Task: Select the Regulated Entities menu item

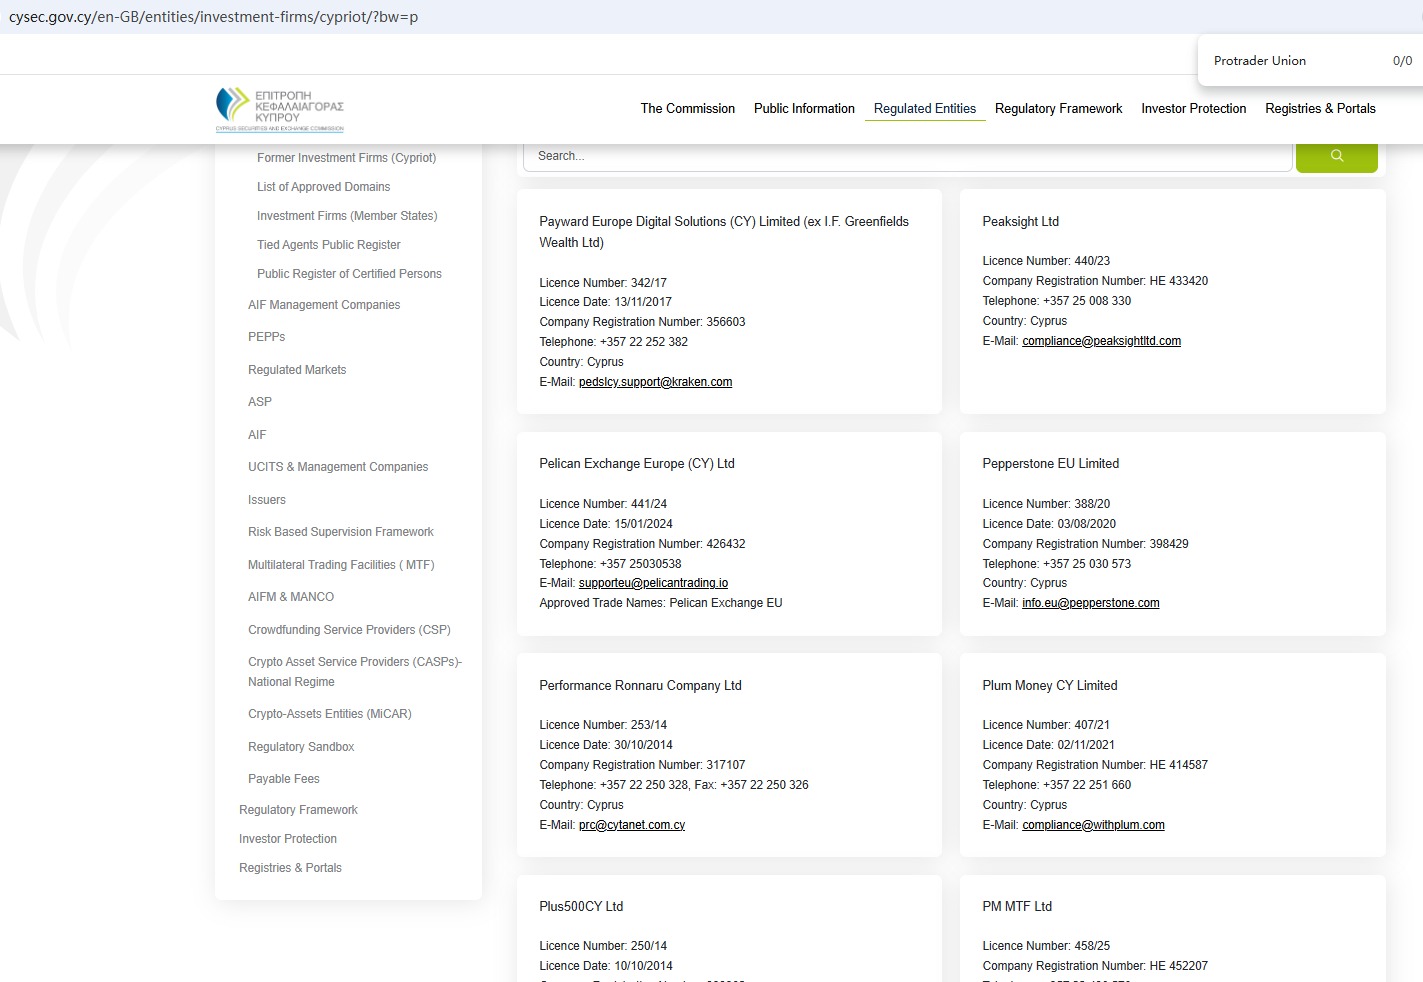Action: click(924, 109)
